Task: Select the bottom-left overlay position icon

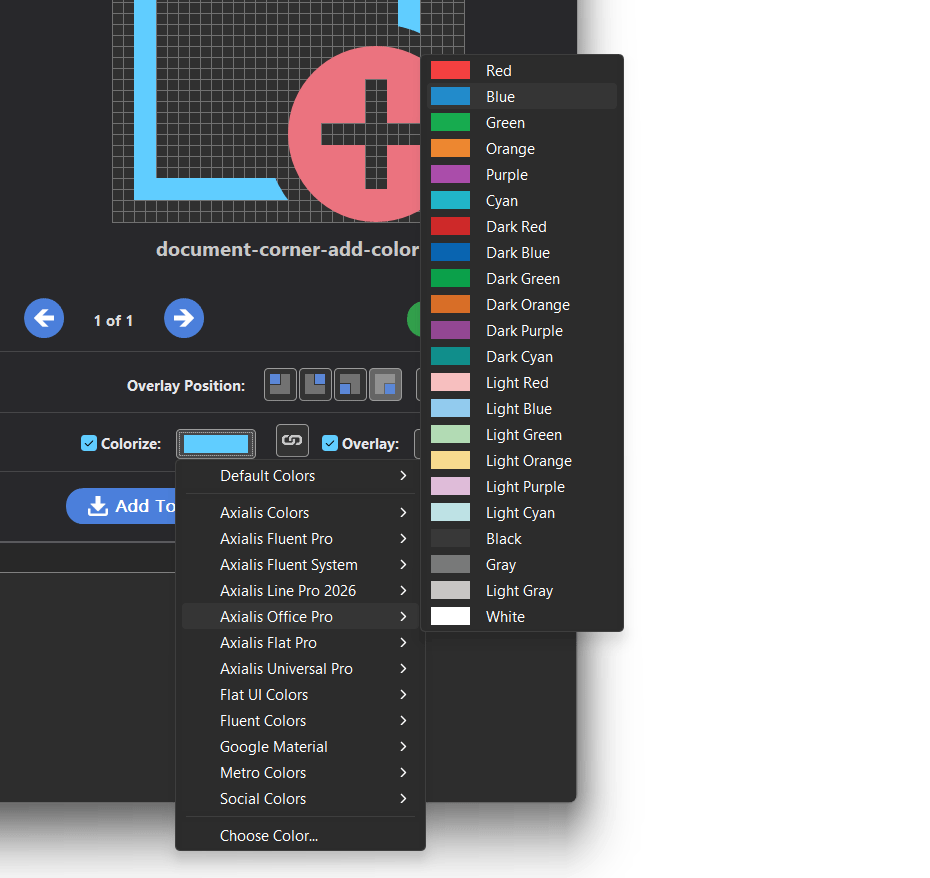Action: coord(350,384)
